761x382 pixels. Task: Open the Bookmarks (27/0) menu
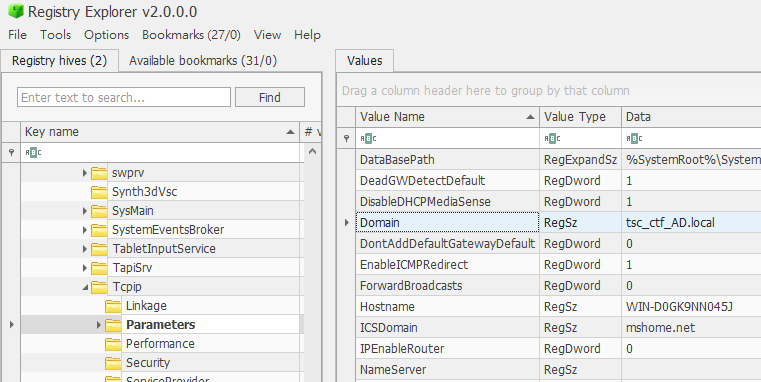coord(191,35)
